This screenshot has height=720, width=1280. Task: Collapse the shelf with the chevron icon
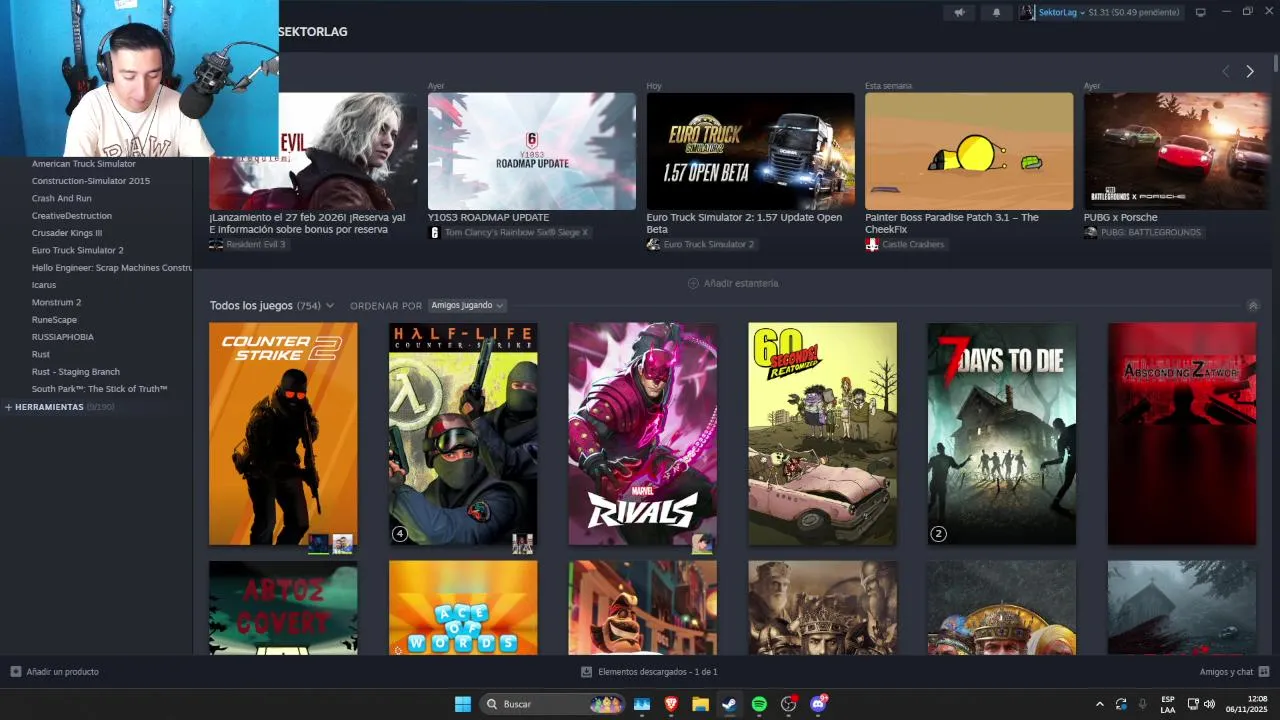coord(1253,305)
